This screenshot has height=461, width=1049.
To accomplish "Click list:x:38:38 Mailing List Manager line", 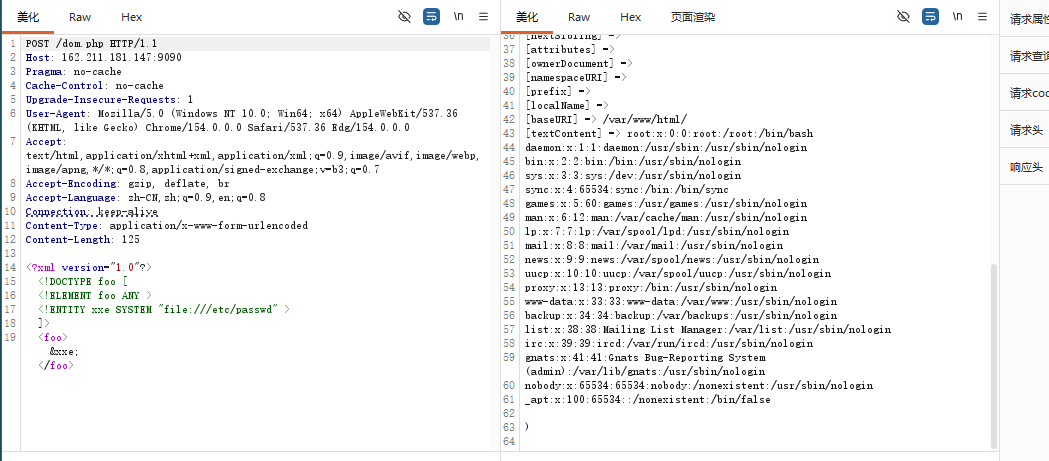I will tap(708, 329).
